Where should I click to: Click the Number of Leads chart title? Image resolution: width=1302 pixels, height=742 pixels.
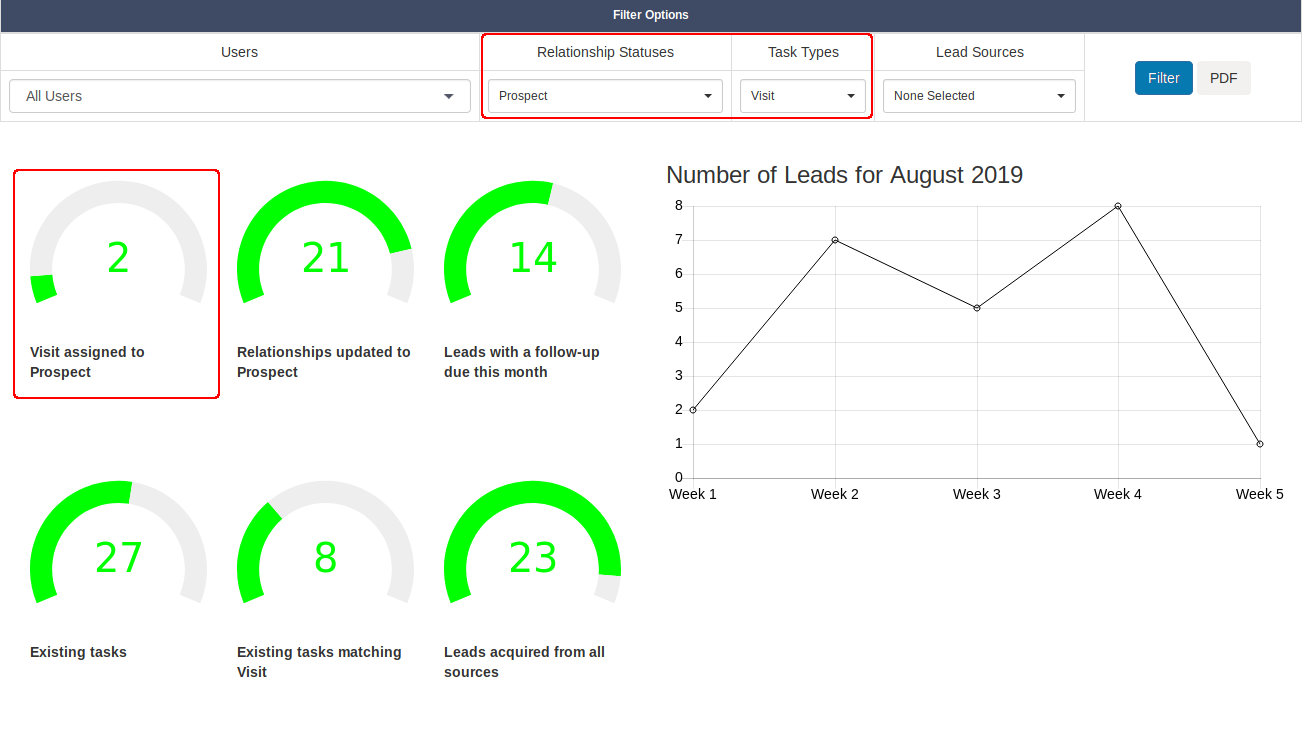(x=845, y=175)
